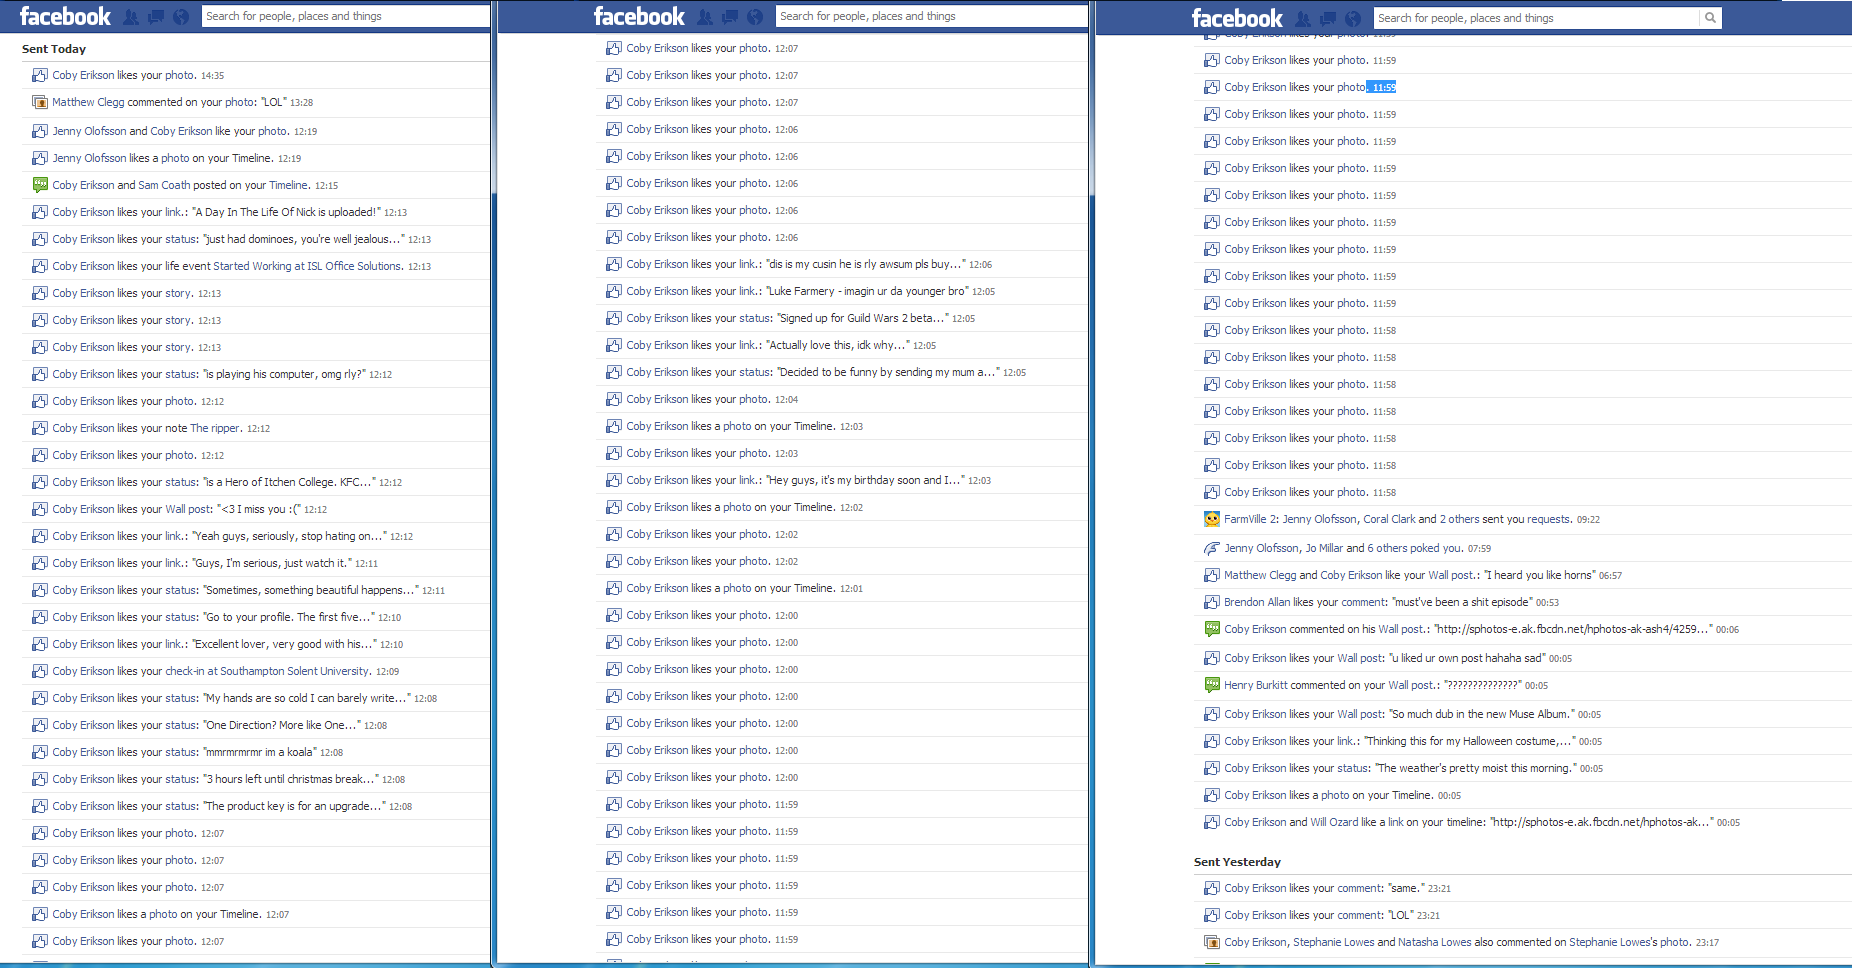
Task: Click green comment icon beside Henry Burkitt notification
Action: 1212,685
